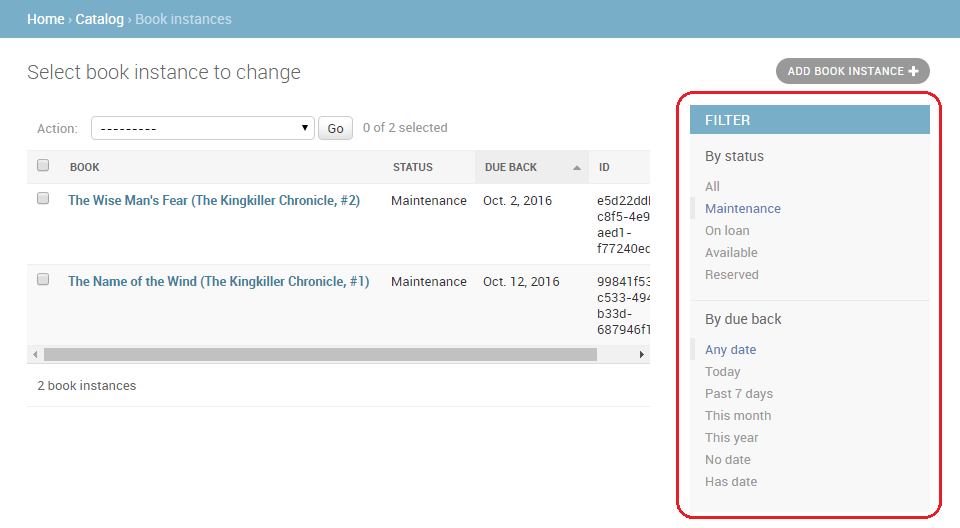Filter due back by This month

tap(738, 416)
